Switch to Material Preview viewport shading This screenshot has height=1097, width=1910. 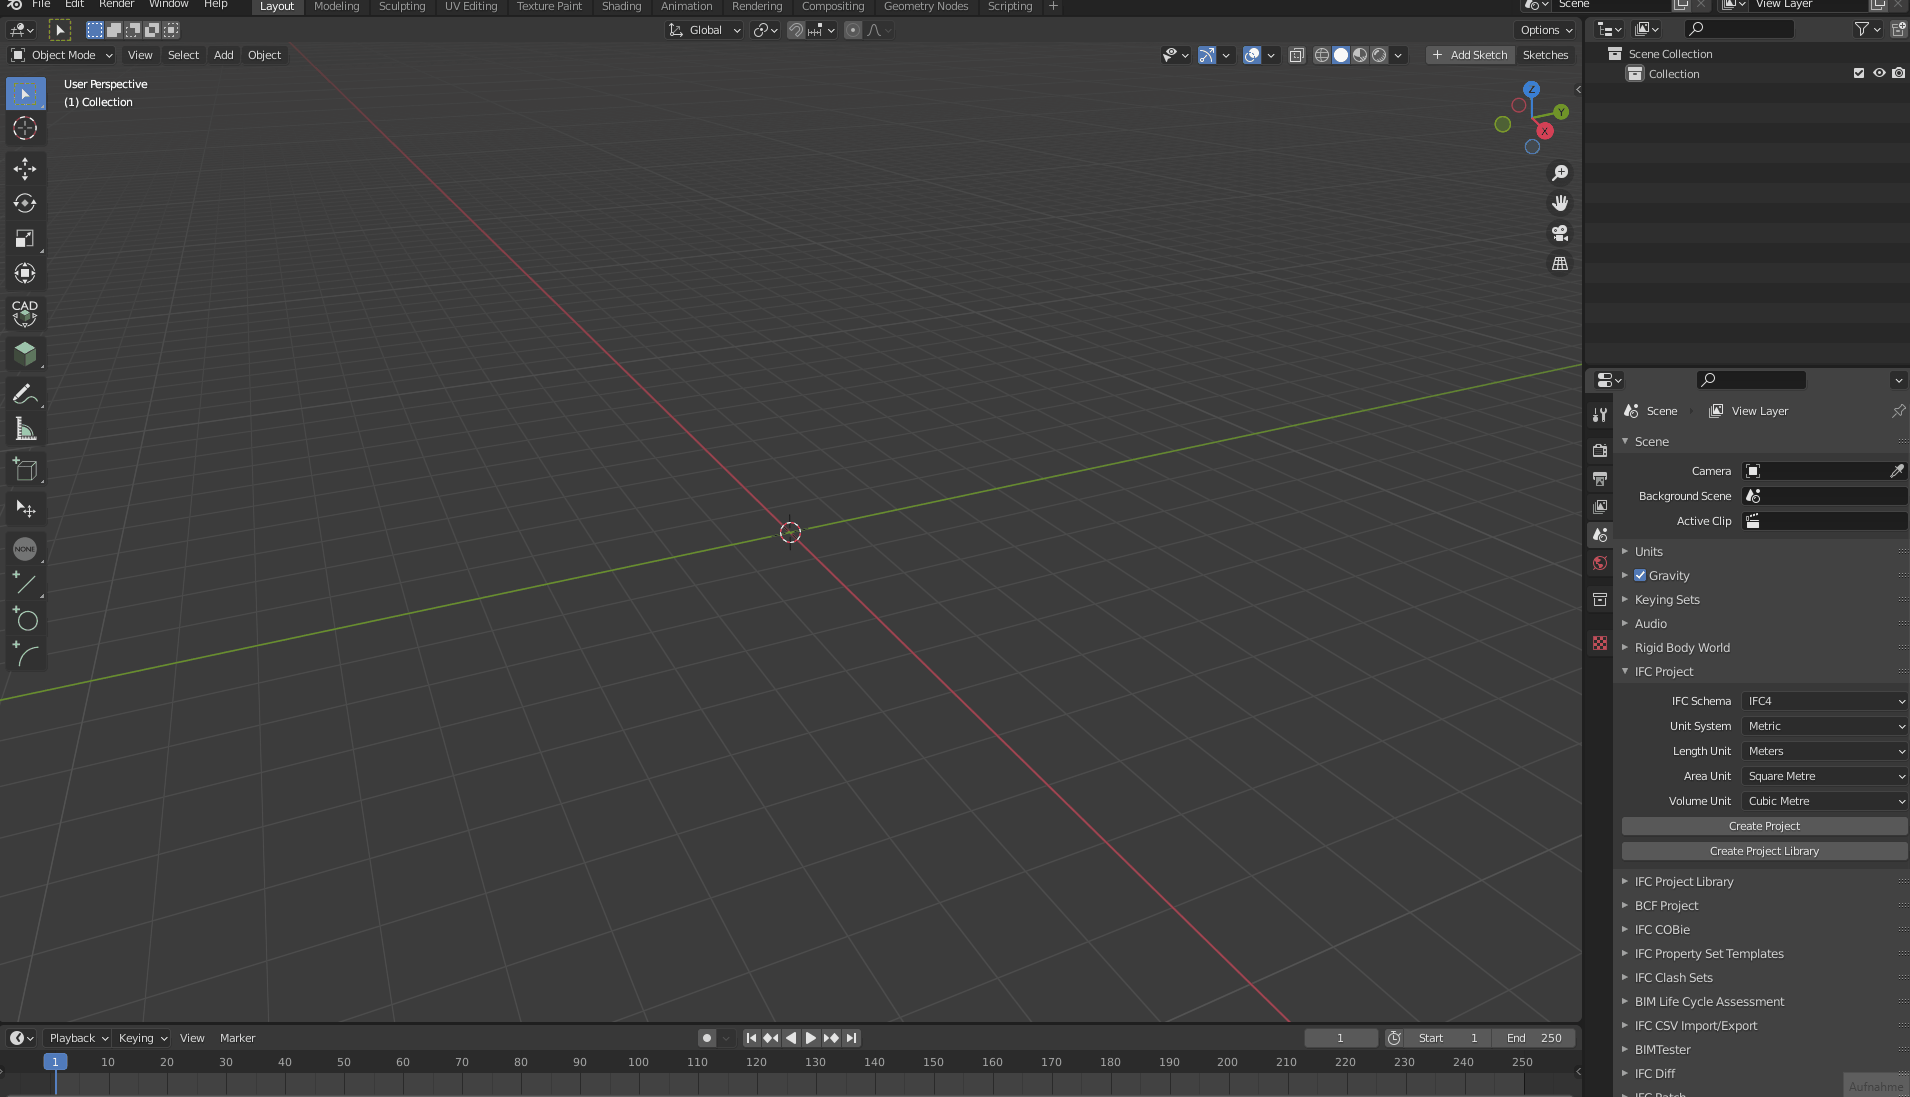[1360, 55]
